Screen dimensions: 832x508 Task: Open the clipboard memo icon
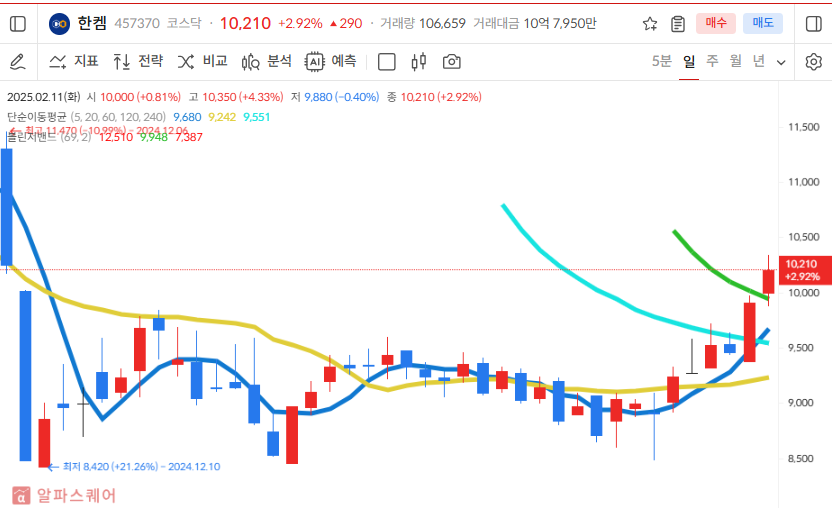[x=678, y=24]
